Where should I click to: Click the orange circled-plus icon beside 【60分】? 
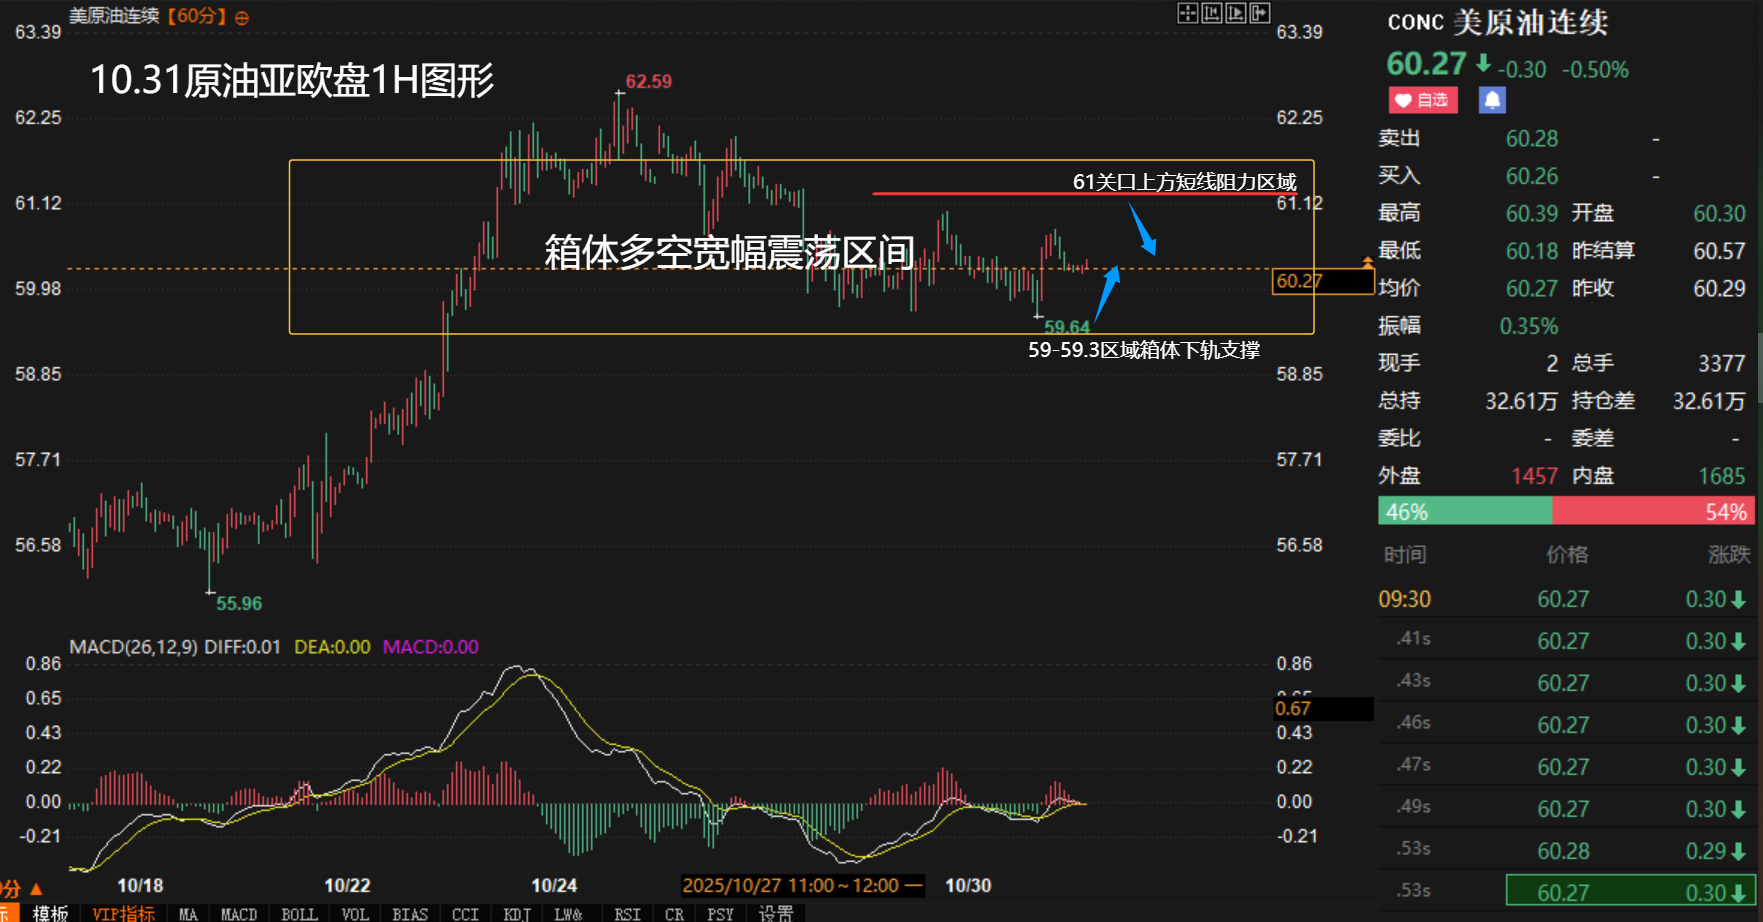pos(242,18)
